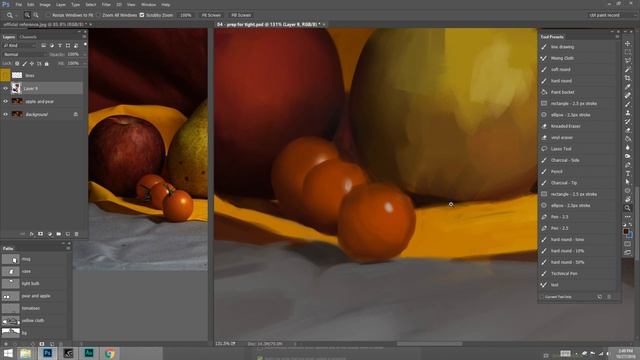The height and width of the screenshot is (360, 640).
Task: Select the Hand tool
Action: tap(628, 199)
